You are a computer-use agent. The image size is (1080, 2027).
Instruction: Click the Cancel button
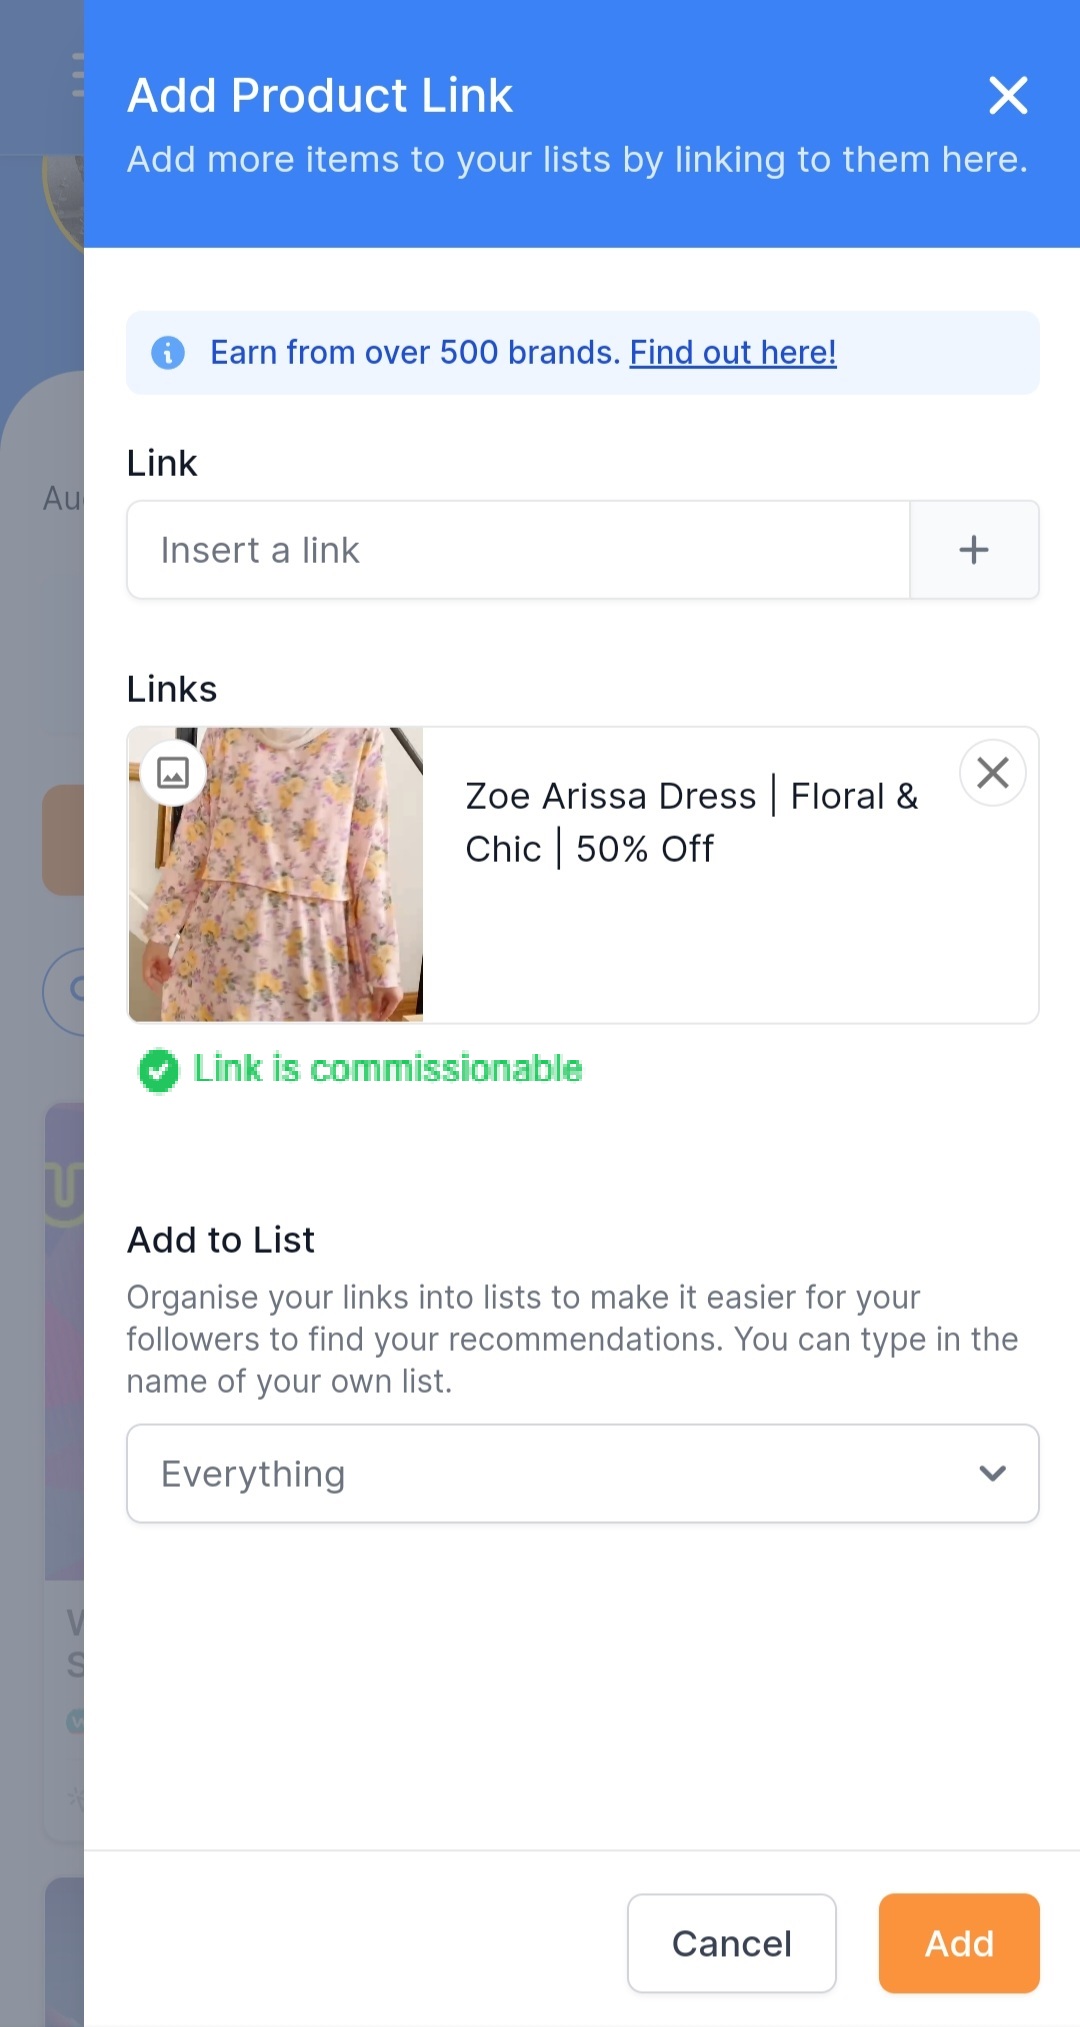click(x=732, y=1943)
